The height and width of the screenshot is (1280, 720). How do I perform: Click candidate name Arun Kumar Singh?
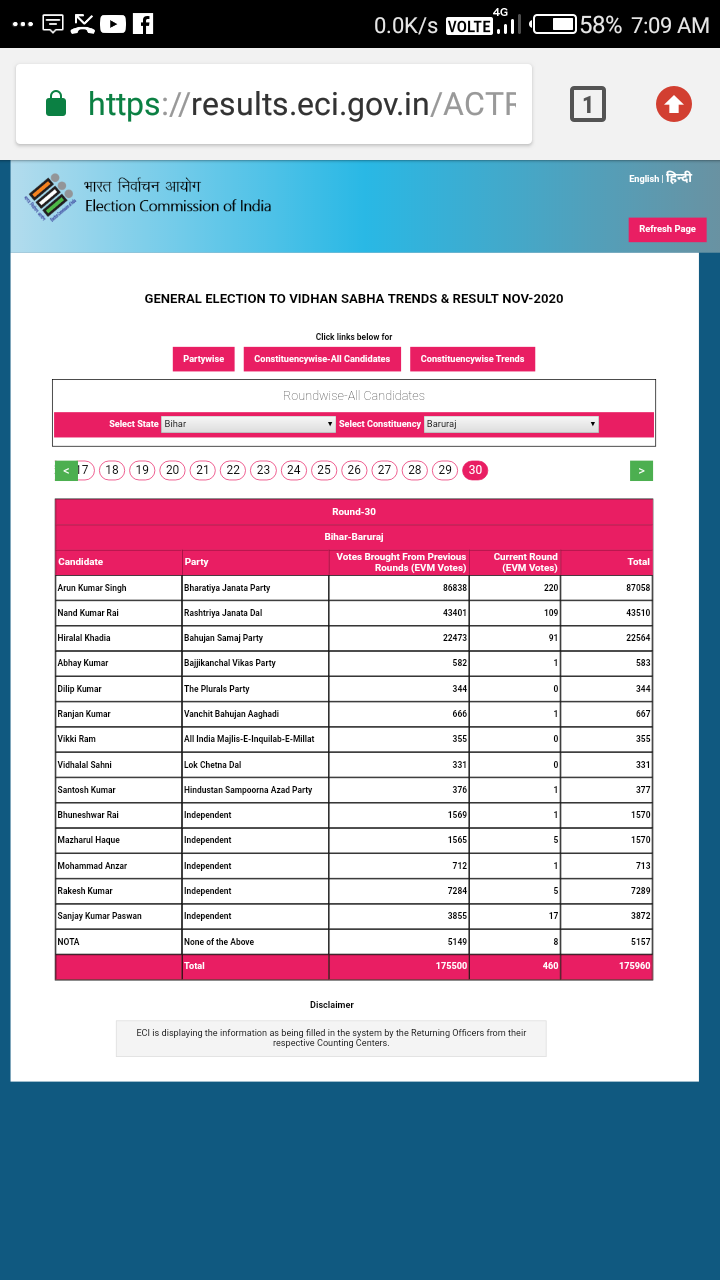click(92, 588)
